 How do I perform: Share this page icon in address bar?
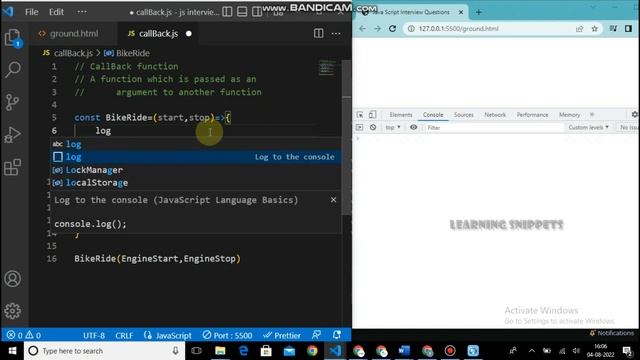coord(580,29)
